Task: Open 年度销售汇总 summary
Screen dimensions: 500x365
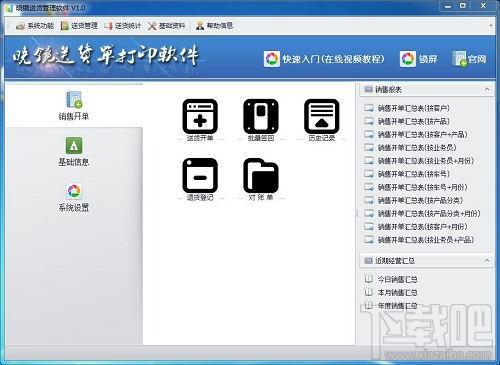Action: pos(397,306)
